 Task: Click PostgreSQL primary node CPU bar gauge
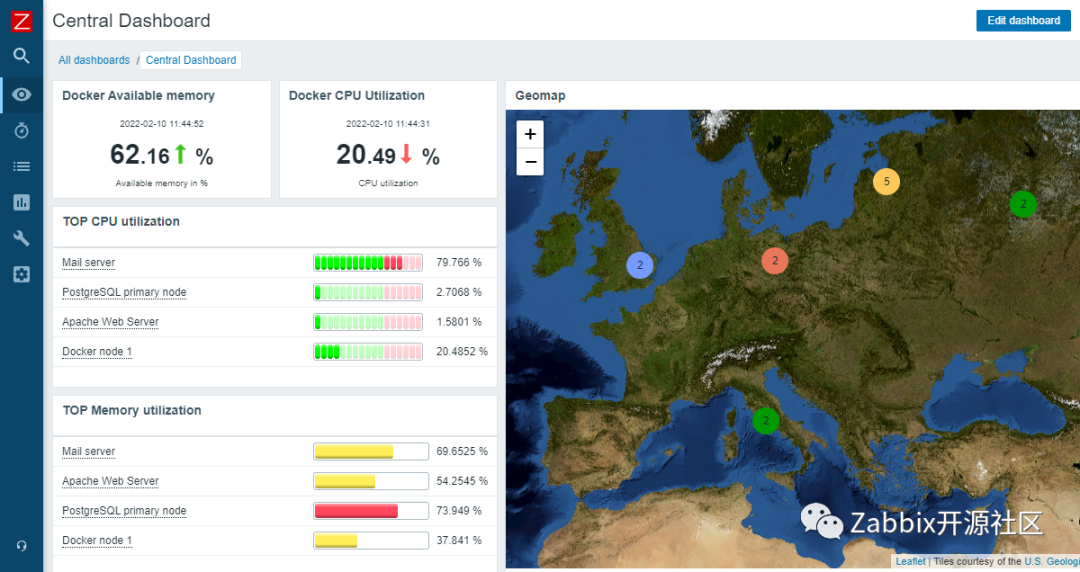(368, 292)
